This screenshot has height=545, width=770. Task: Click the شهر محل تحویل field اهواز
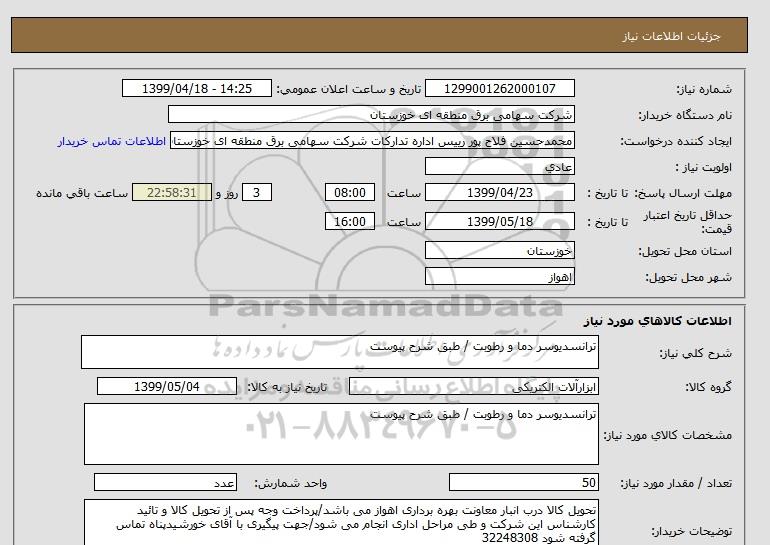501,277
